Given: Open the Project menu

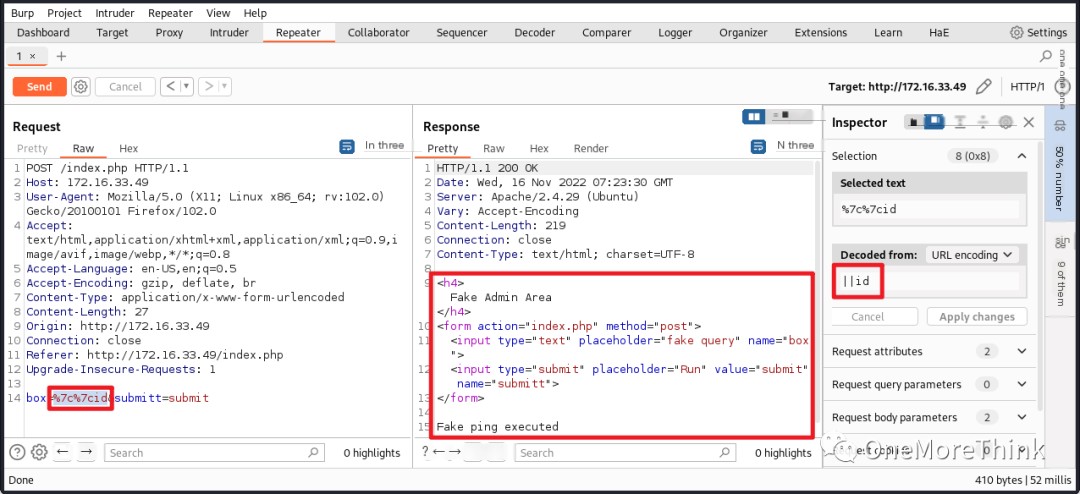Looking at the screenshot, I should point(65,13).
